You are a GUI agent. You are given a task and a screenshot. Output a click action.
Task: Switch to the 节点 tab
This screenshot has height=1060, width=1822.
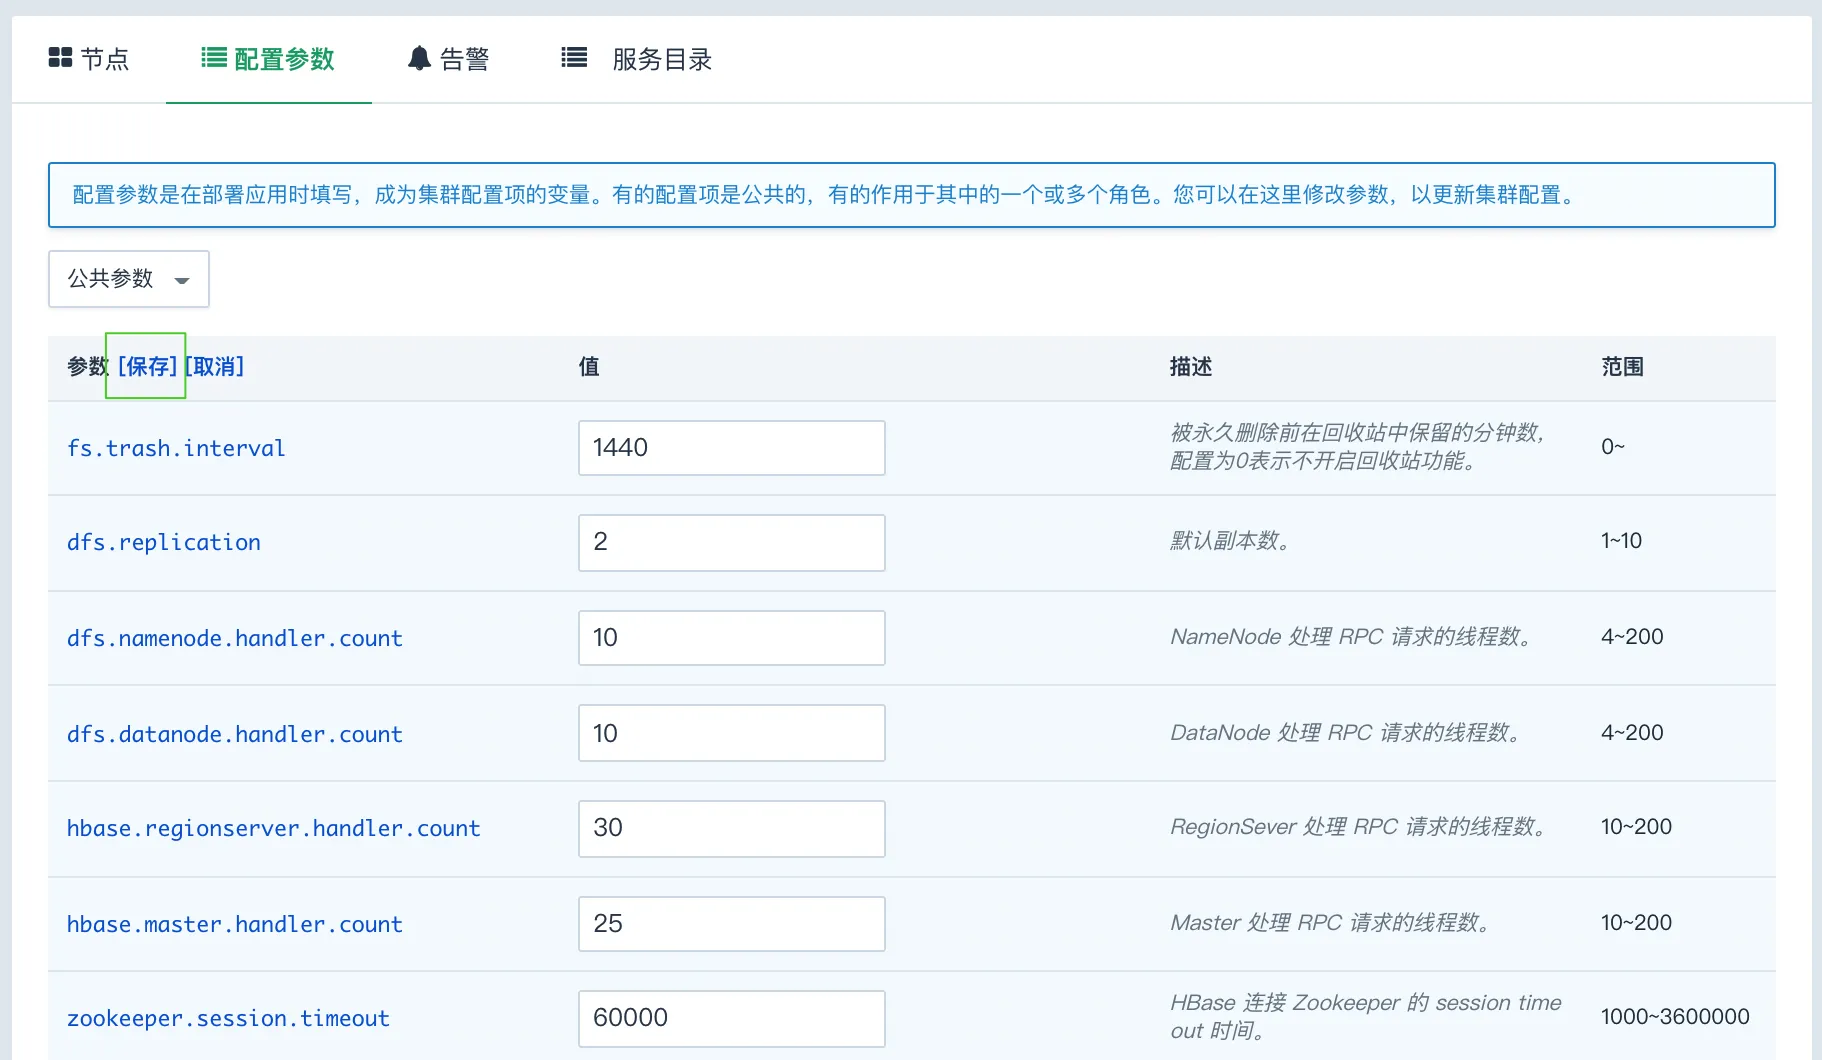coord(89,59)
